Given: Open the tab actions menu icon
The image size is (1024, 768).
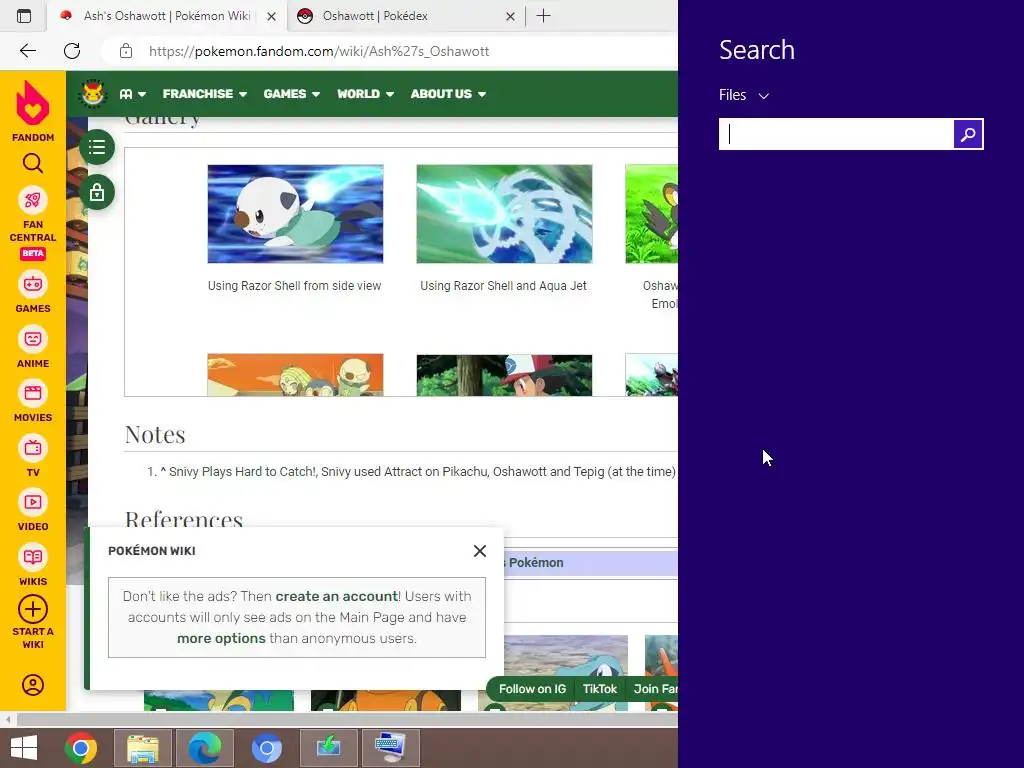Looking at the screenshot, I should [x=24, y=16].
